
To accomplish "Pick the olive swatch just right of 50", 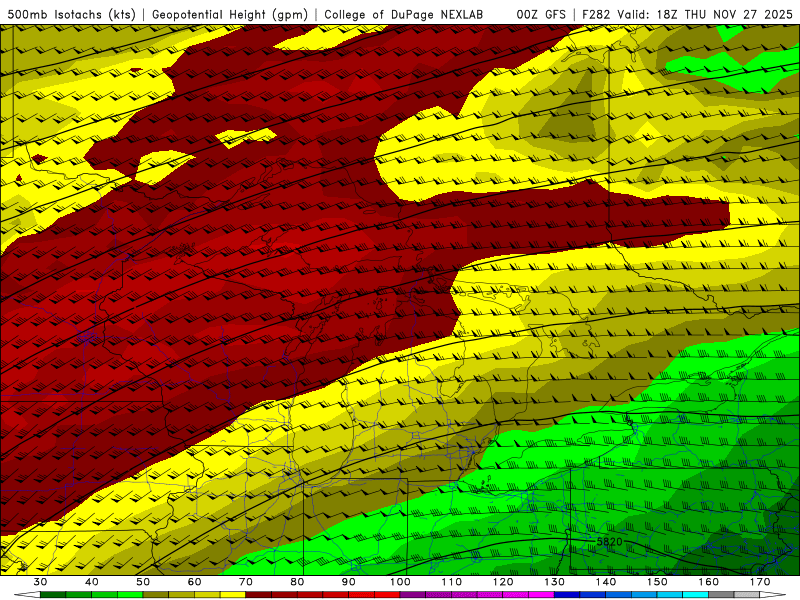I will 156,595.
